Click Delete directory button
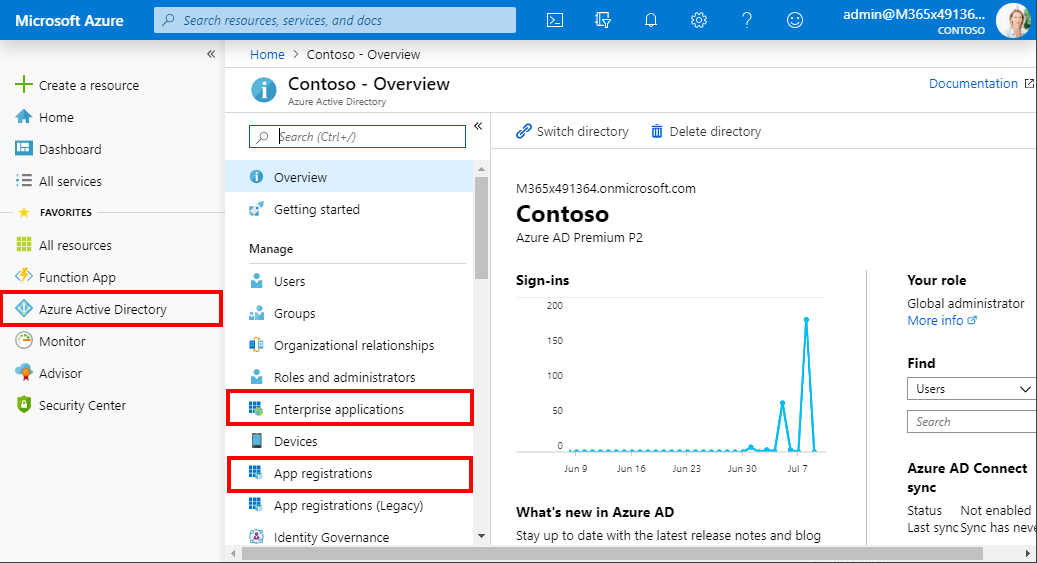The height and width of the screenshot is (563, 1037). point(705,131)
